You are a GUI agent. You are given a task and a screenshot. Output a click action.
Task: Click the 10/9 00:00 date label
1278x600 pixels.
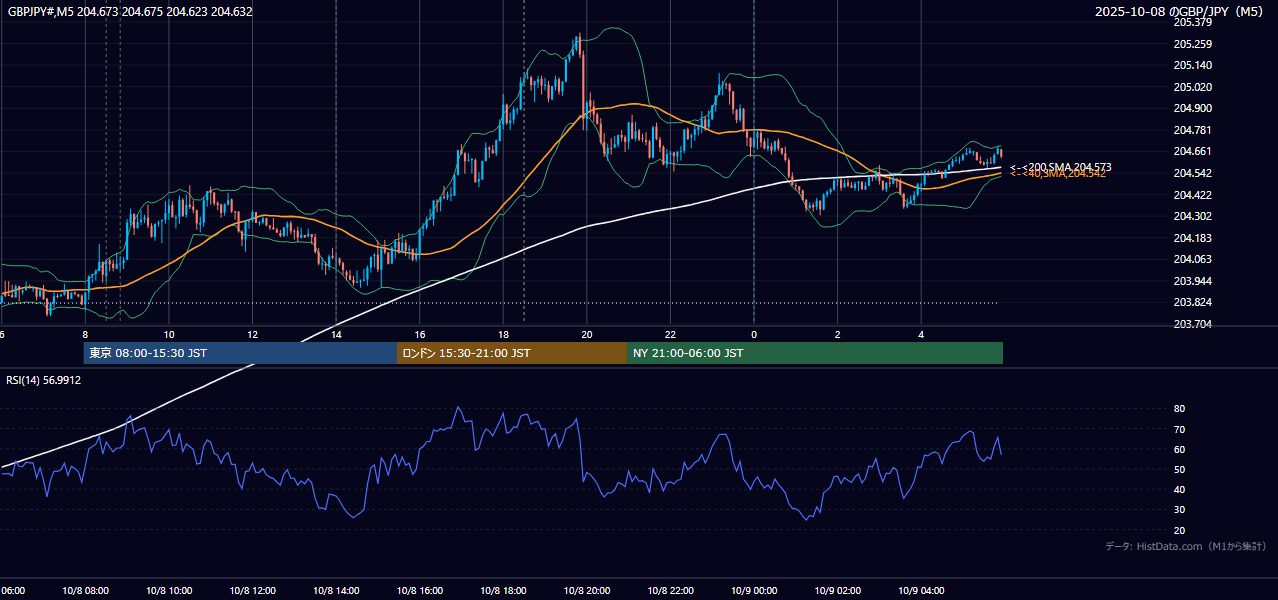pos(754,590)
